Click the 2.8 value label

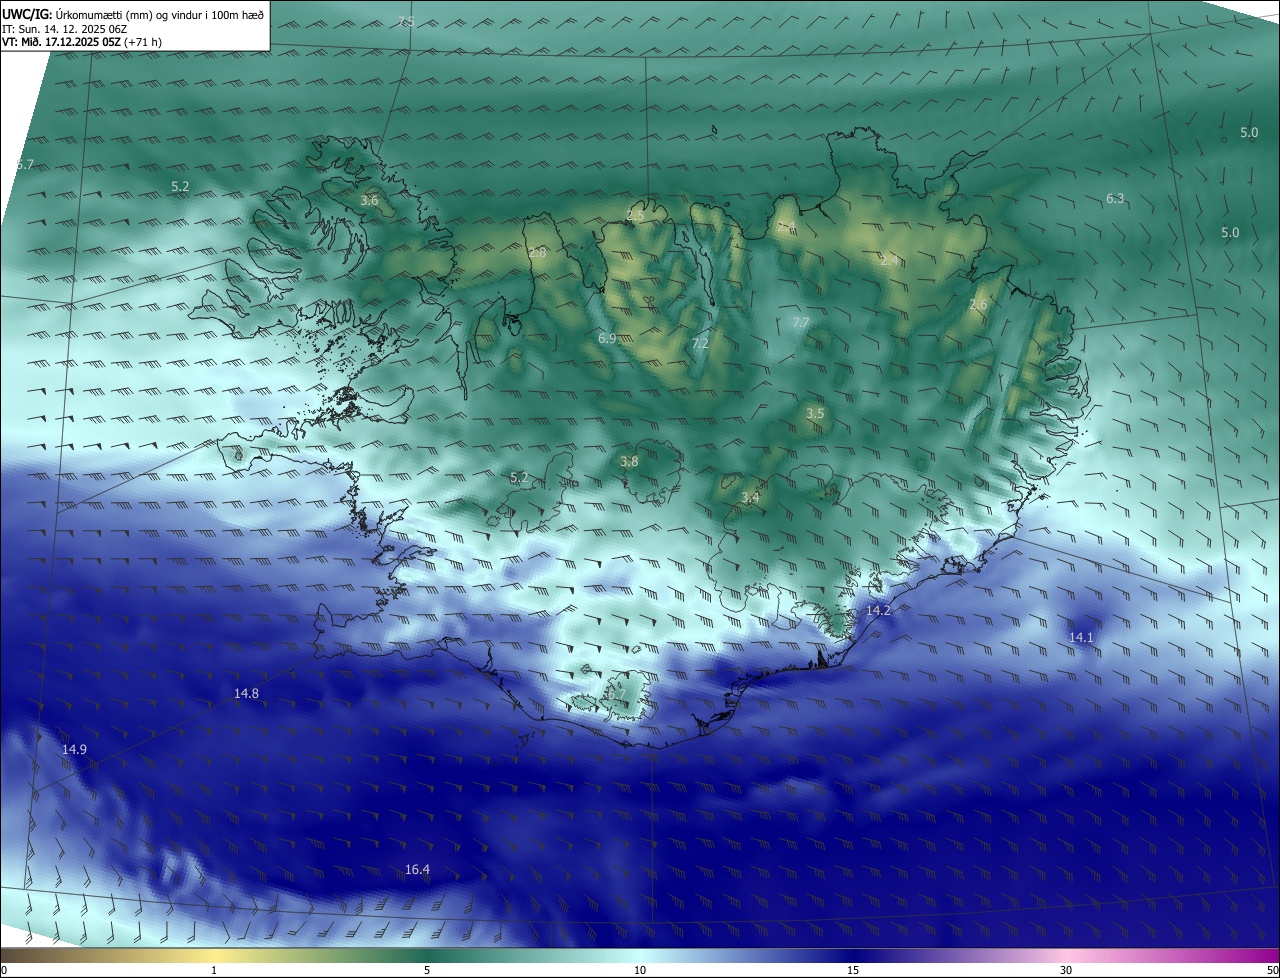pyautogui.click(x=538, y=253)
